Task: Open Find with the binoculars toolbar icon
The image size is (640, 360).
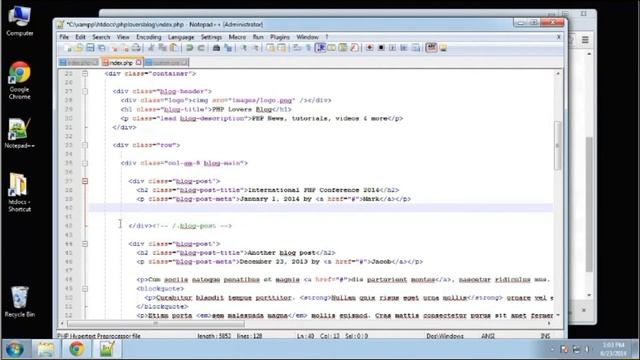Action: pyautogui.click(x=216, y=48)
